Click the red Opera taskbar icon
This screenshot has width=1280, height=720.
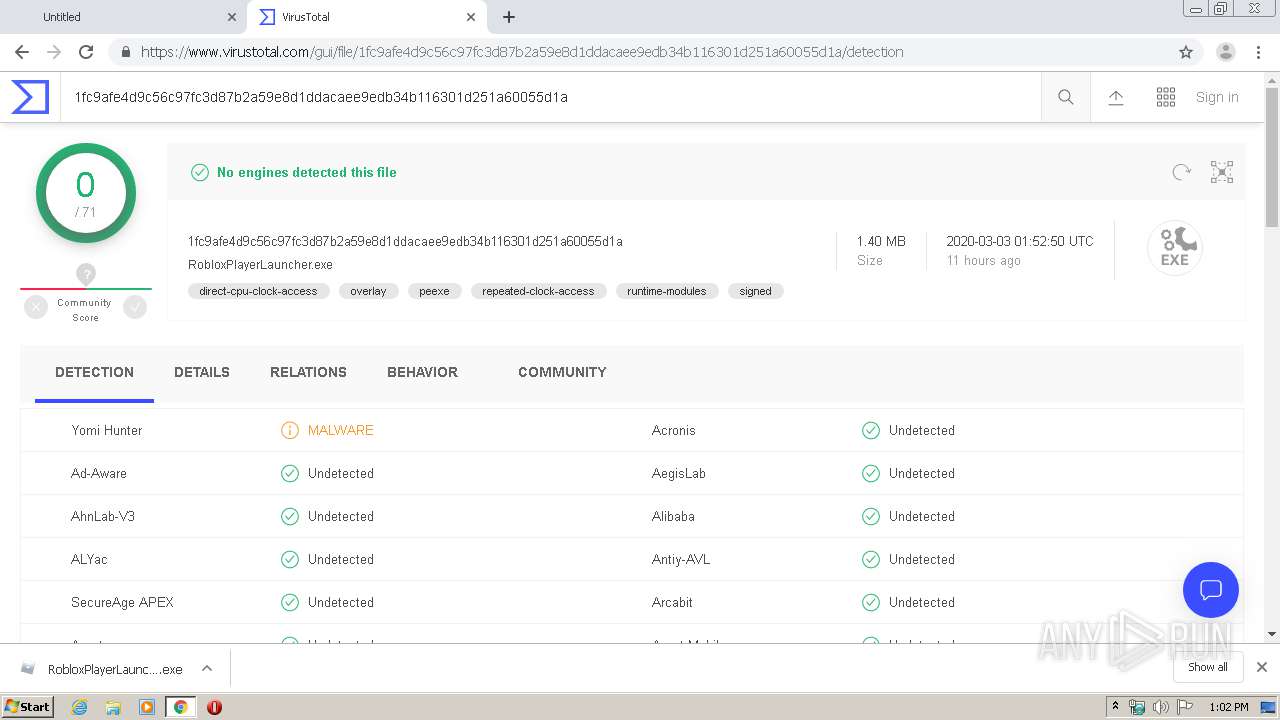click(x=214, y=707)
